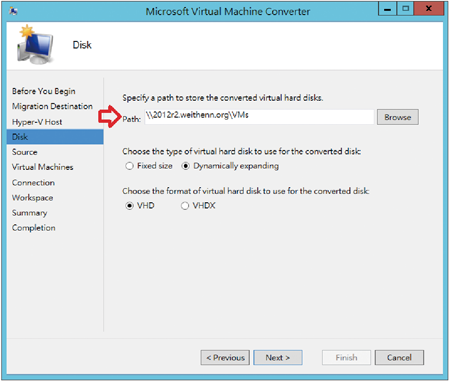450x382 pixels.
Task: Choose the VHDX format option
Action: click(x=185, y=206)
